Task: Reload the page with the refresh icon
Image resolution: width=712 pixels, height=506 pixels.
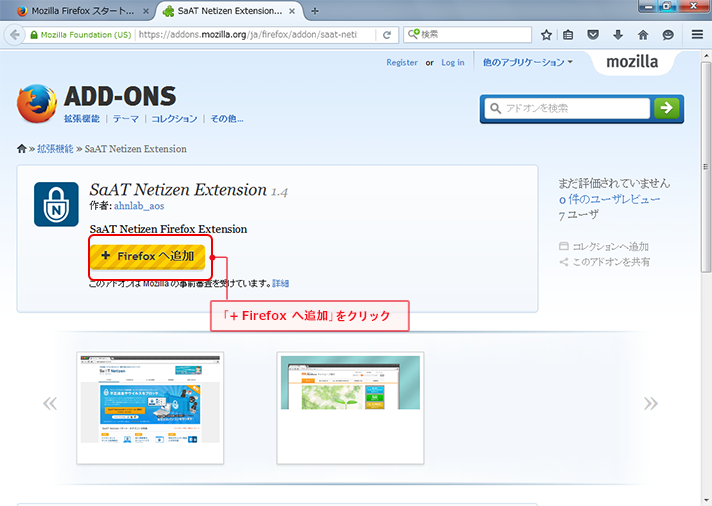Action: (387, 35)
